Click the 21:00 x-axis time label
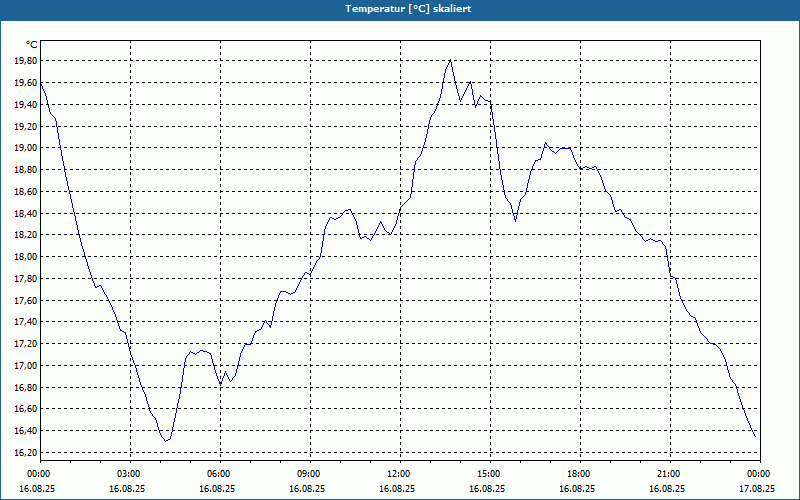The width and height of the screenshot is (800, 500). [x=670, y=474]
